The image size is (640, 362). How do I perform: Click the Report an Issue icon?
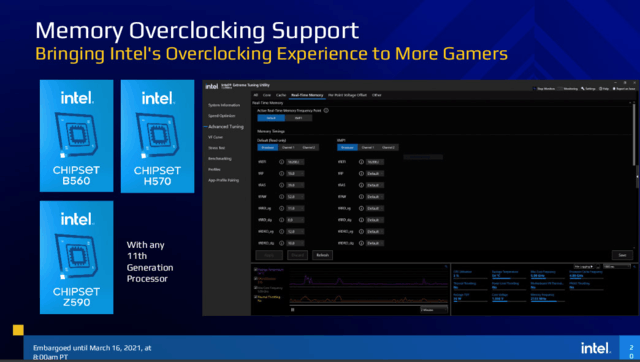[x=614, y=89]
